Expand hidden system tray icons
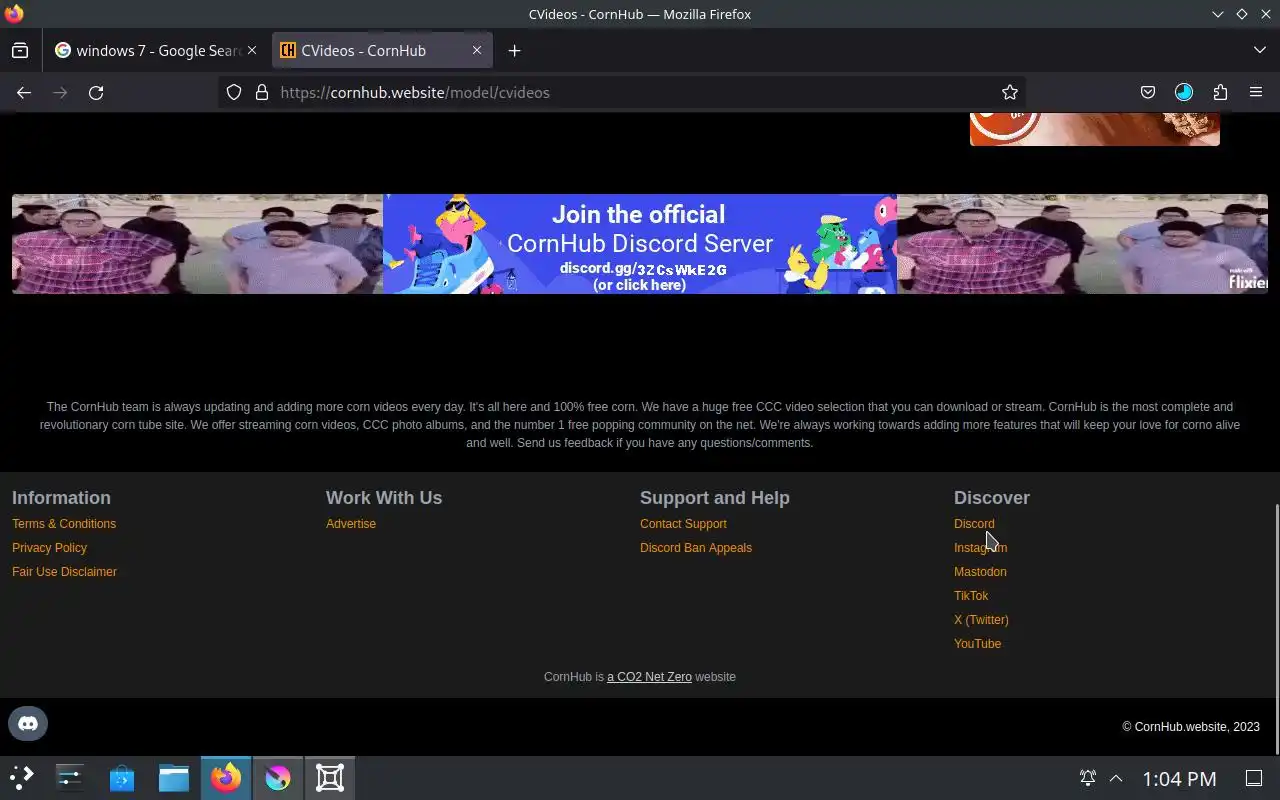This screenshot has width=1280, height=800. click(x=1116, y=778)
